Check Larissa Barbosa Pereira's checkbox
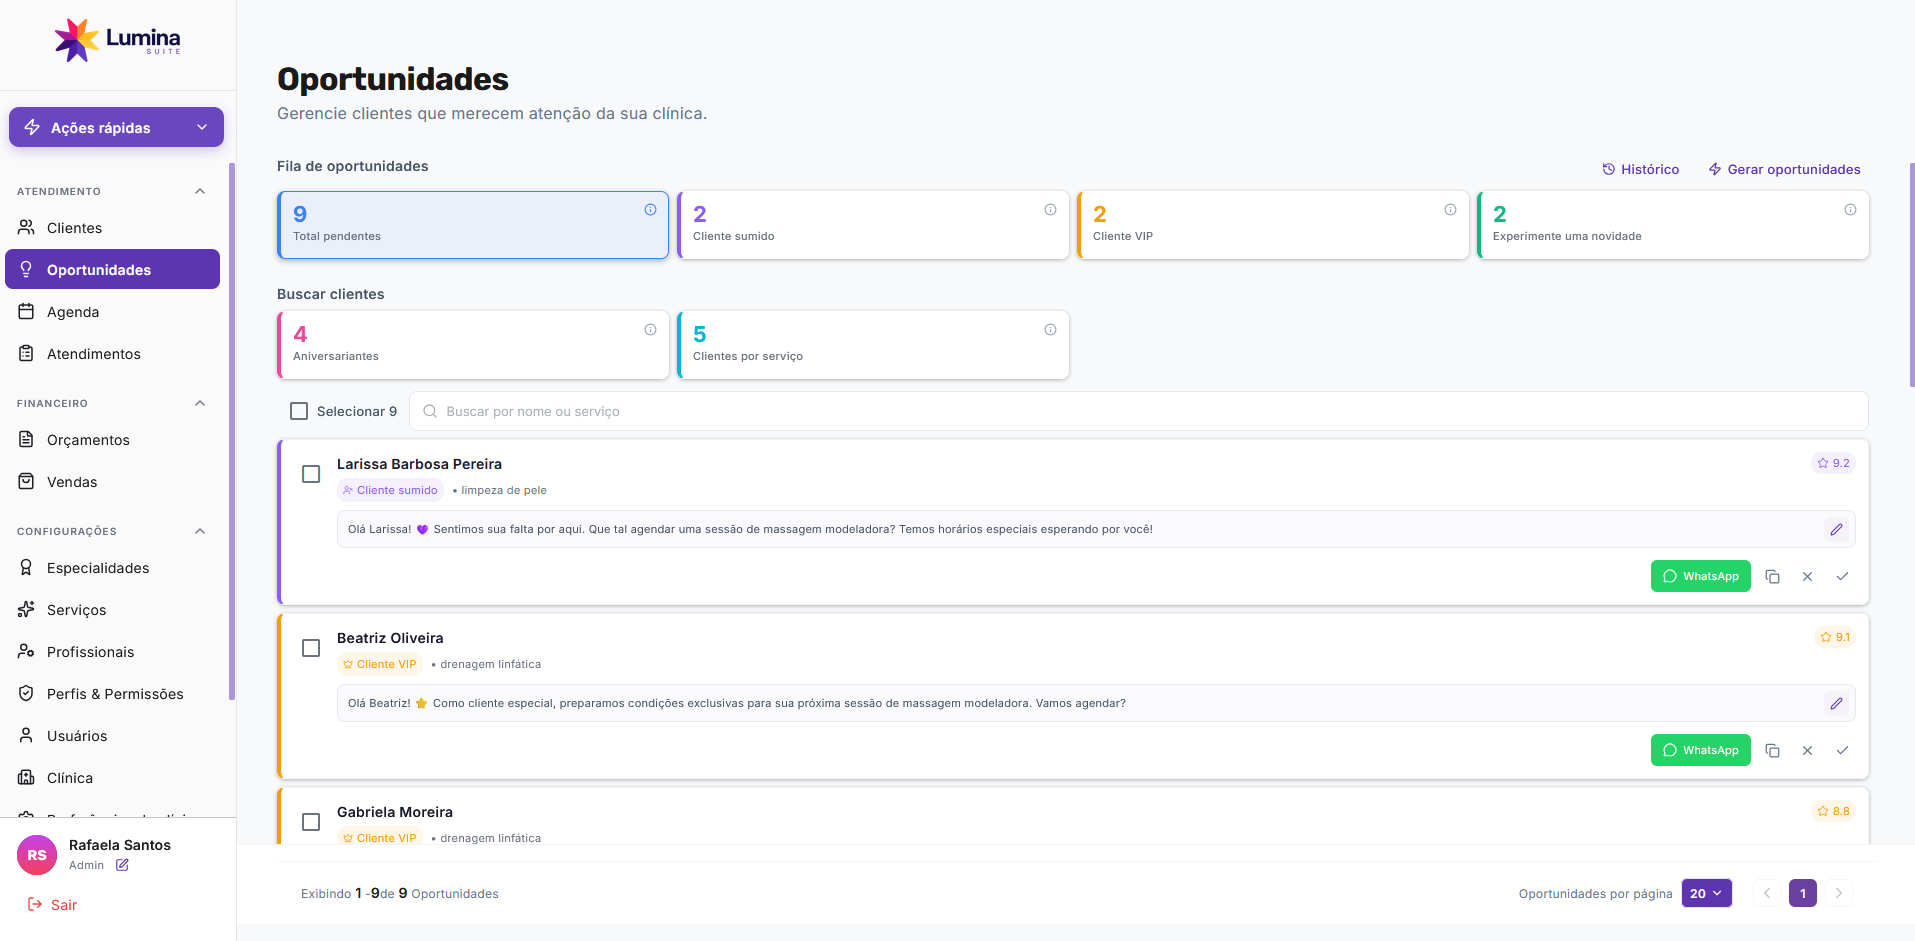The image size is (1915, 941). point(311,474)
